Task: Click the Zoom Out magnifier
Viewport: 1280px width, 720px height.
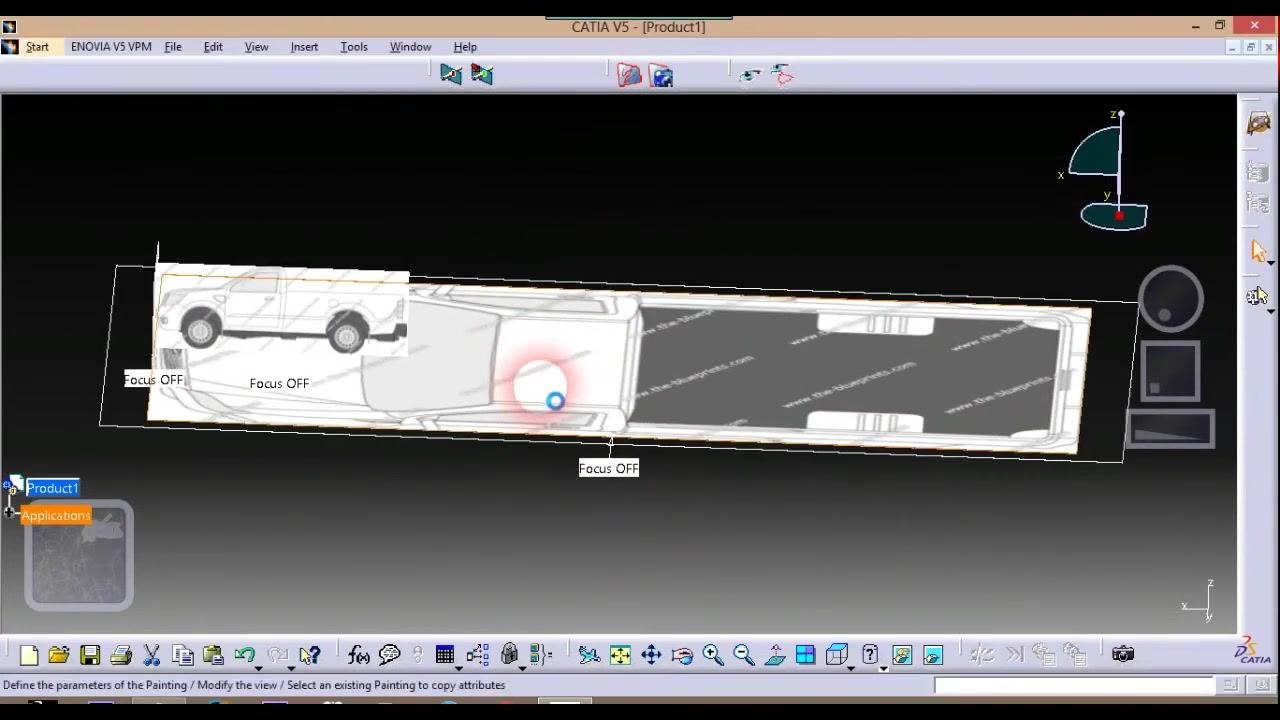Action: (x=744, y=655)
